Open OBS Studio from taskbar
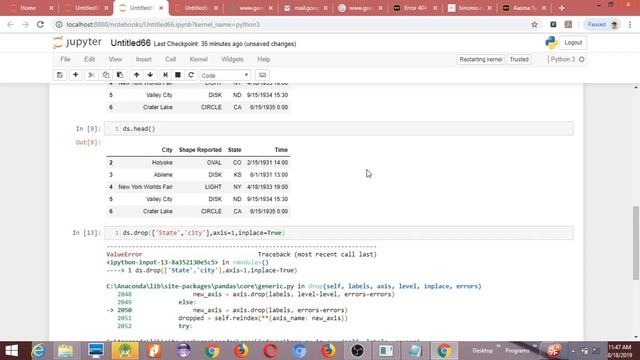The image size is (640, 360). (x=358, y=351)
